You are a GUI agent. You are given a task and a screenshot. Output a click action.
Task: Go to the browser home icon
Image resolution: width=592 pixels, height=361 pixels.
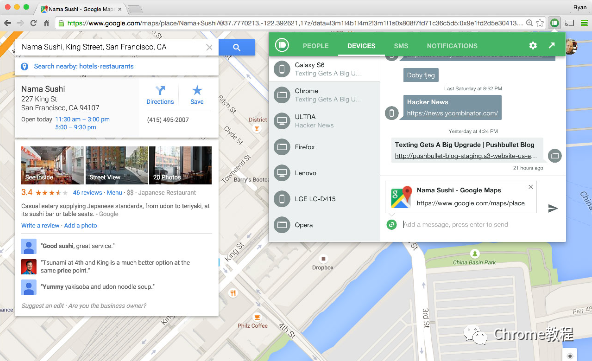(x=46, y=23)
